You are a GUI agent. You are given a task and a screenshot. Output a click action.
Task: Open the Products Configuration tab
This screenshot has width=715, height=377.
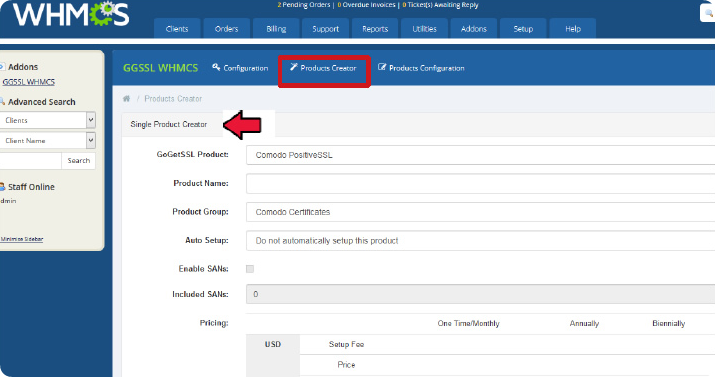421,68
